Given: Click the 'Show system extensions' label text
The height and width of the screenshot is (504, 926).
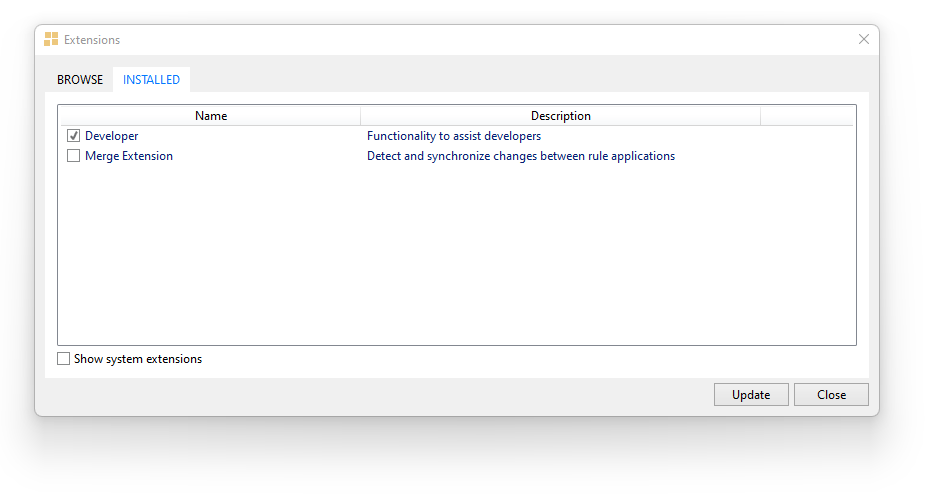Looking at the screenshot, I should click(138, 359).
